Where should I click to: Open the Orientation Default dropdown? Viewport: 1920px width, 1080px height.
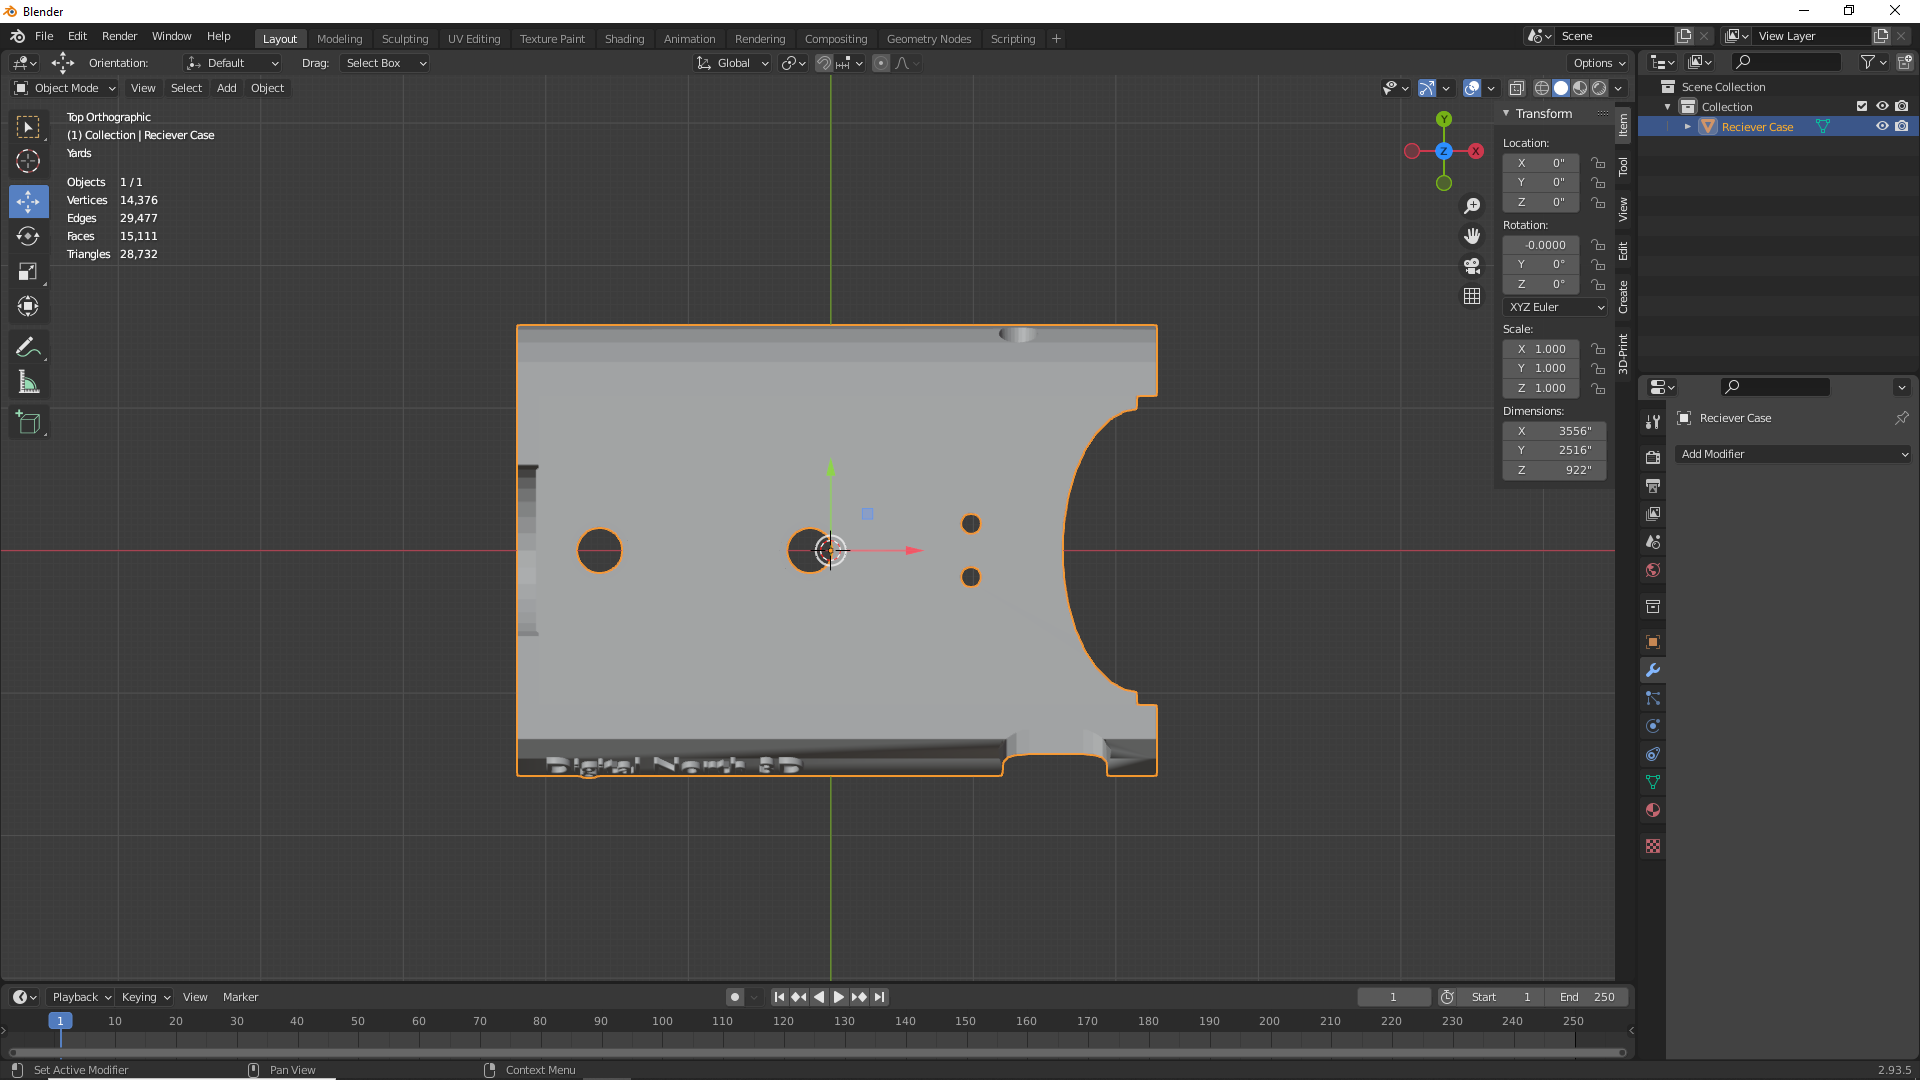[232, 63]
